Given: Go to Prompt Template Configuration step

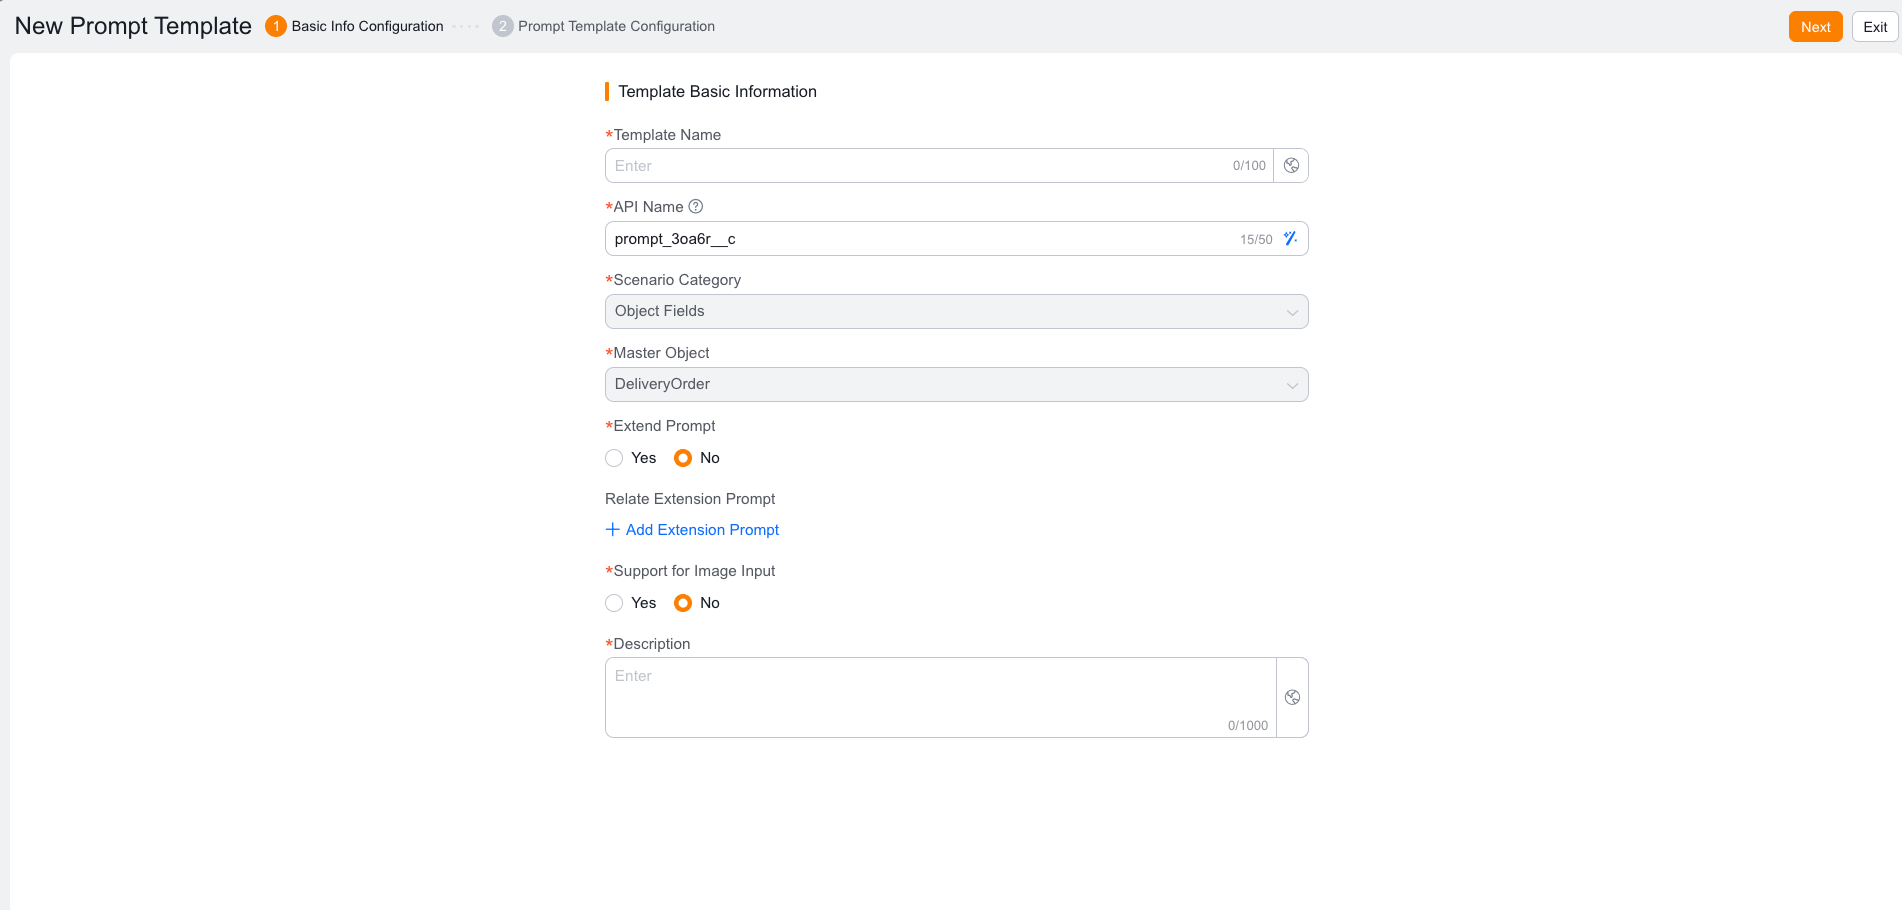Looking at the screenshot, I should [x=604, y=26].
